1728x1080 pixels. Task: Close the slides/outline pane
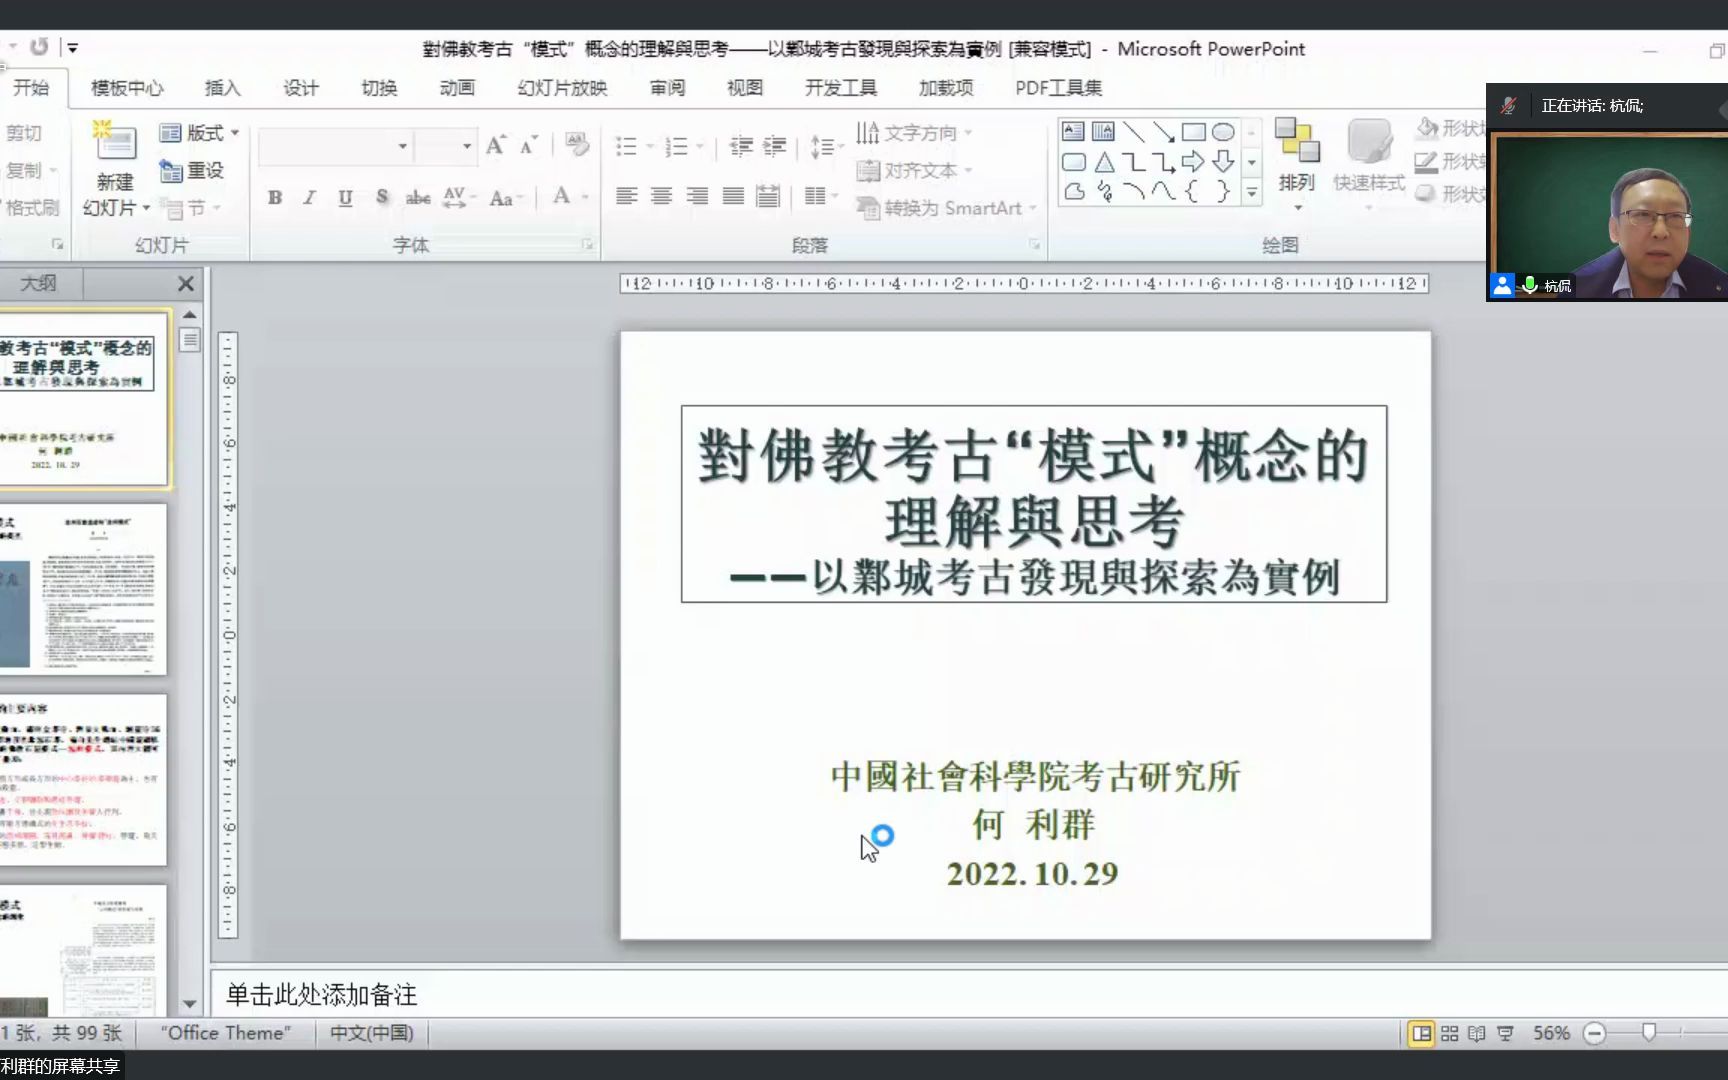(185, 284)
